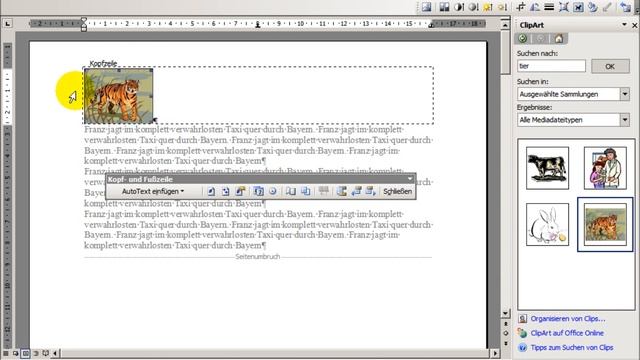This screenshot has height=360, width=640.
Task: Show next header icon
Action: tap(371, 191)
